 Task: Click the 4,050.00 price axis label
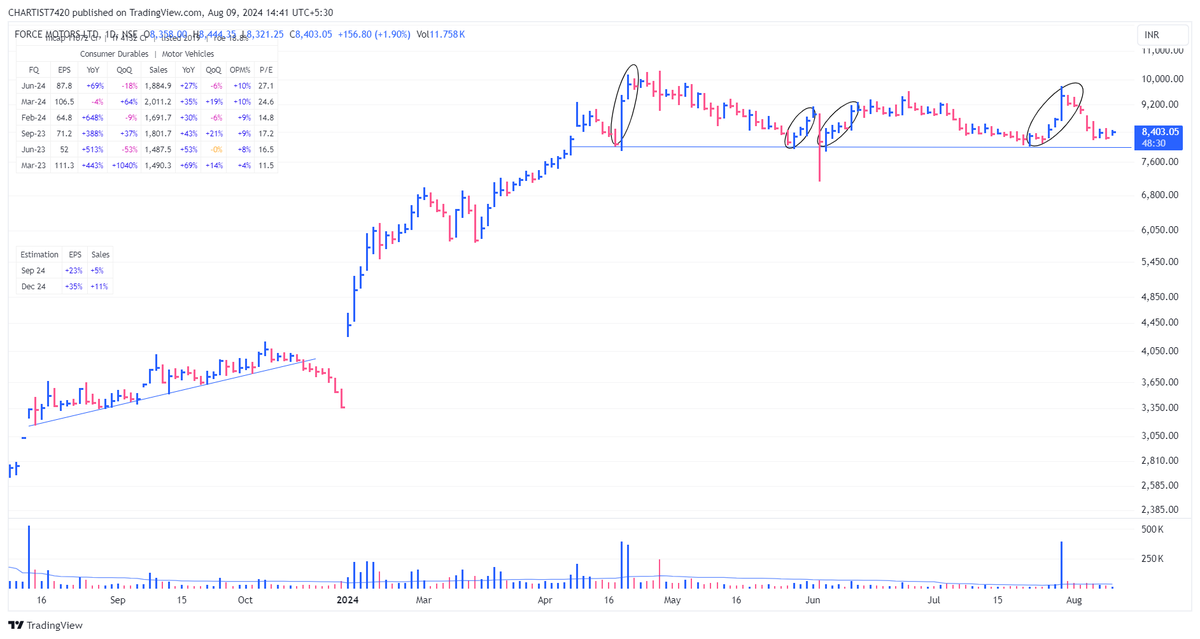tap(1160, 351)
